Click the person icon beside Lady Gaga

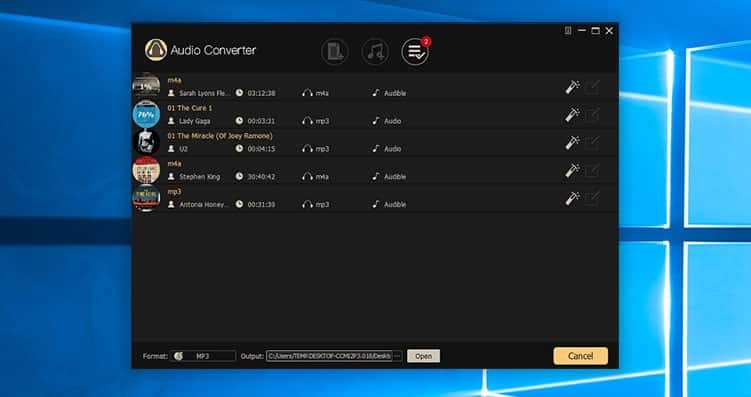[x=171, y=121]
